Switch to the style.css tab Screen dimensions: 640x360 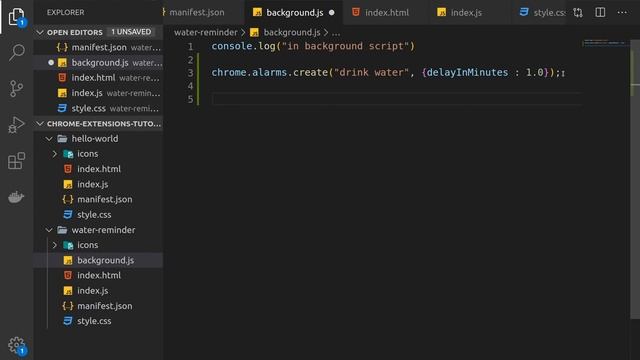(542, 13)
